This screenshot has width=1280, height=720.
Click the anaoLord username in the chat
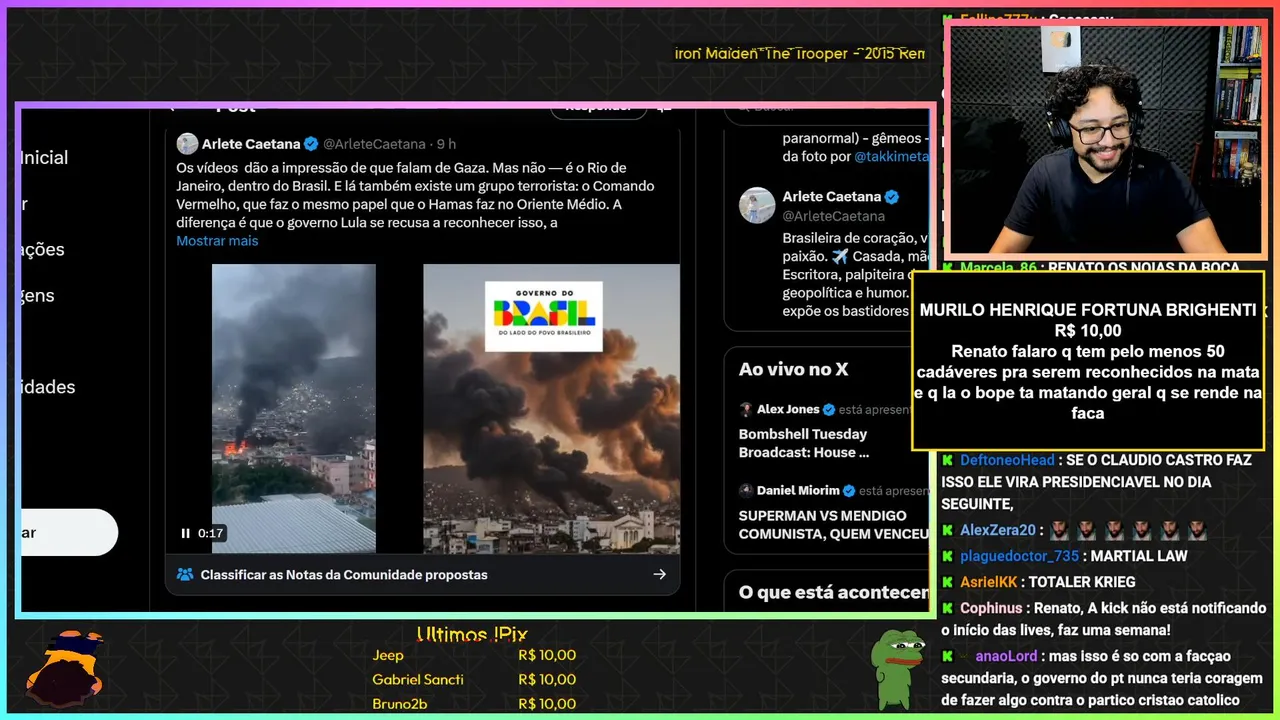point(1006,656)
